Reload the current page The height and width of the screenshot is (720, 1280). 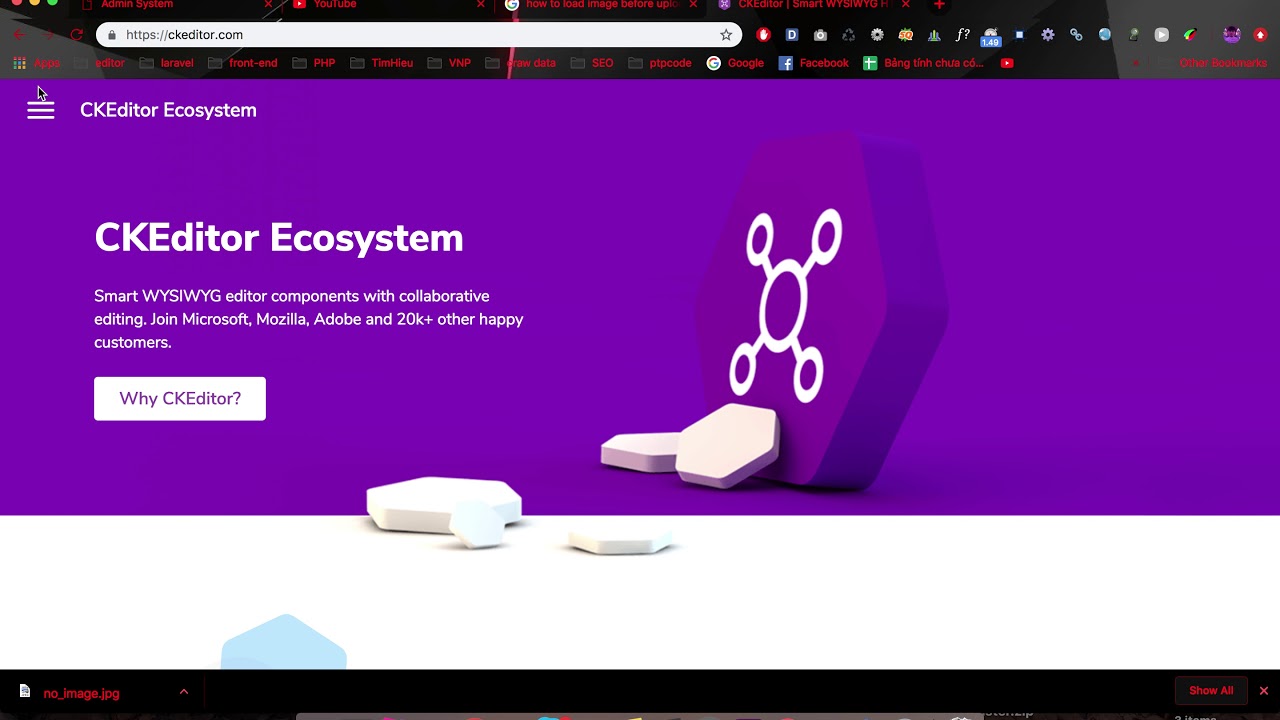point(76,35)
